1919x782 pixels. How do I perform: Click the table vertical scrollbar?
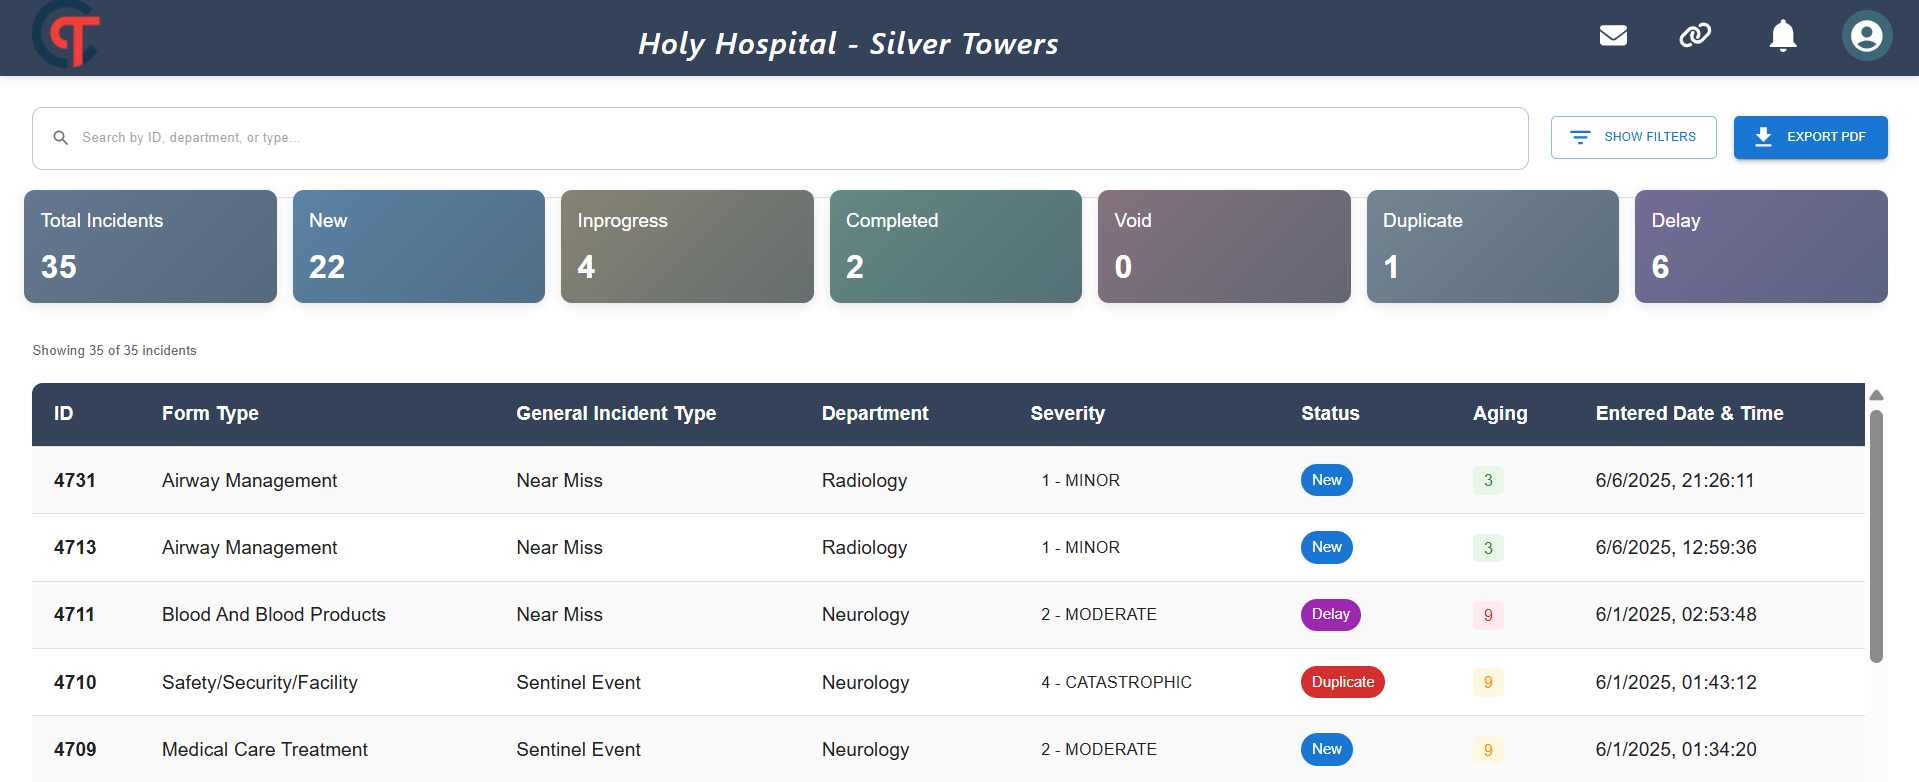click(x=1877, y=537)
